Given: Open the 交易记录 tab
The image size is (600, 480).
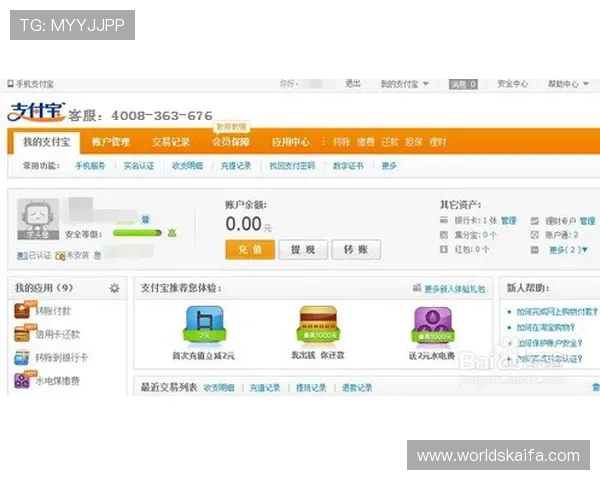Looking at the screenshot, I should coord(171,142).
